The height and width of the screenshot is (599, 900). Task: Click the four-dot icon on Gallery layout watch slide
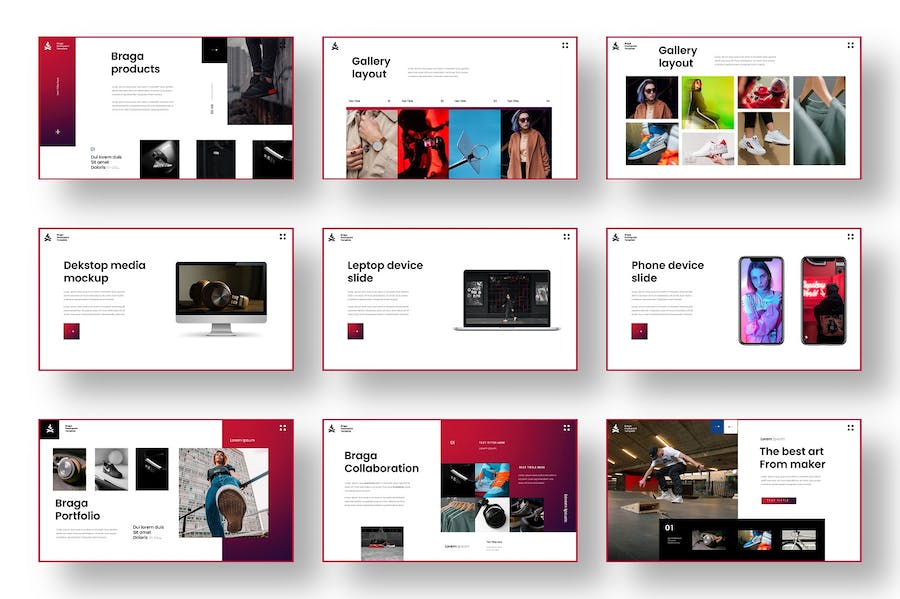[565, 45]
